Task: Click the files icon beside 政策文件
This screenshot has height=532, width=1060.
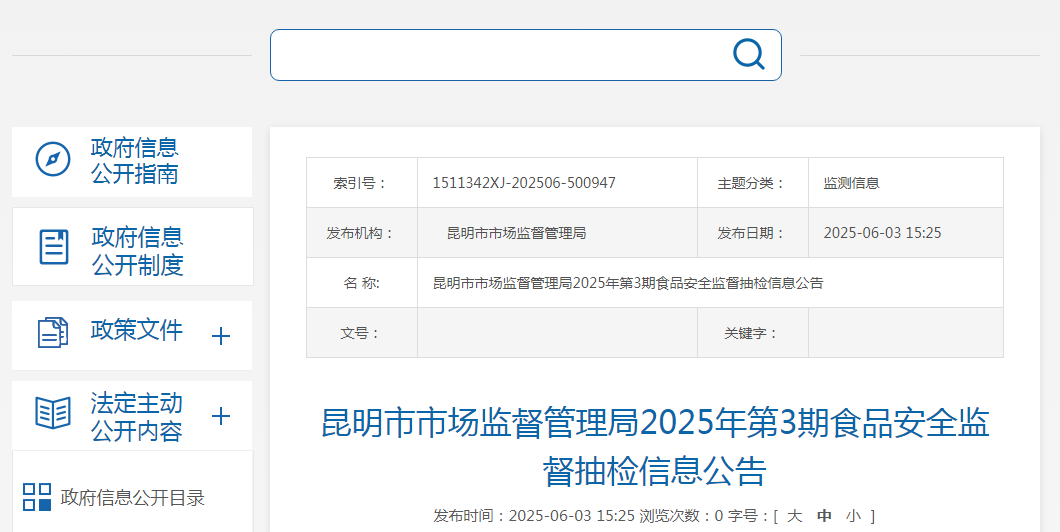Action: [x=53, y=332]
